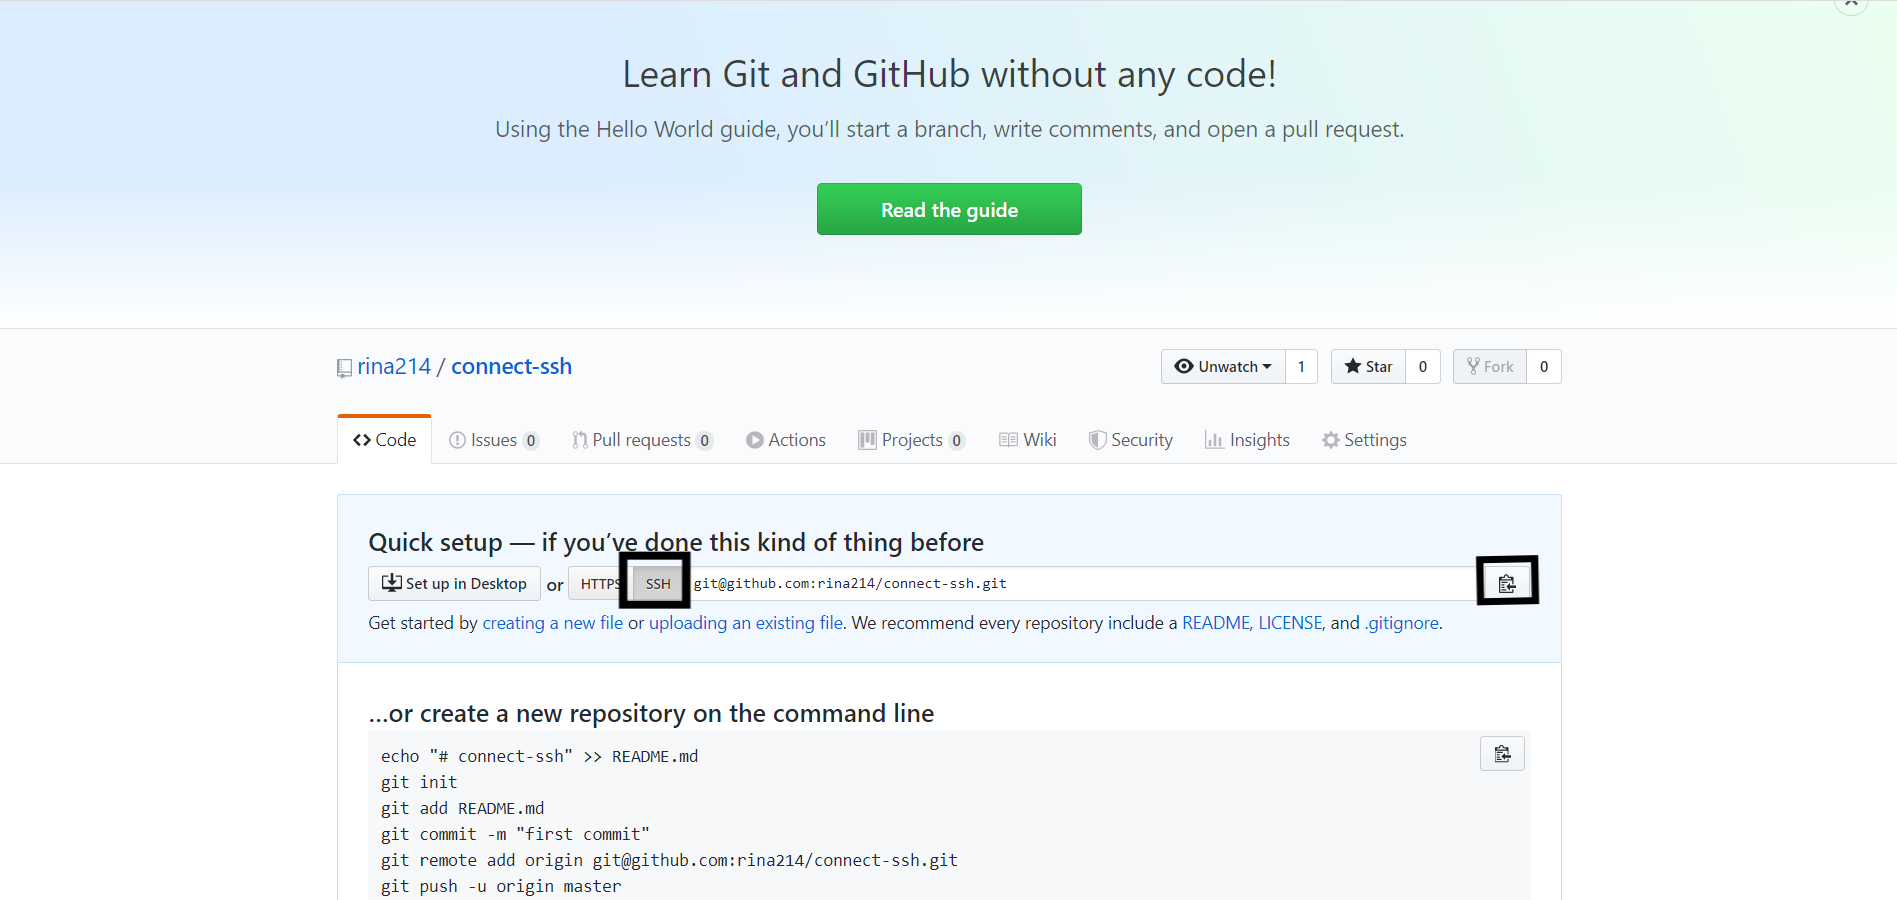The width and height of the screenshot is (1897, 900).
Task: Open the watchers count of 1
Action: tap(1301, 367)
